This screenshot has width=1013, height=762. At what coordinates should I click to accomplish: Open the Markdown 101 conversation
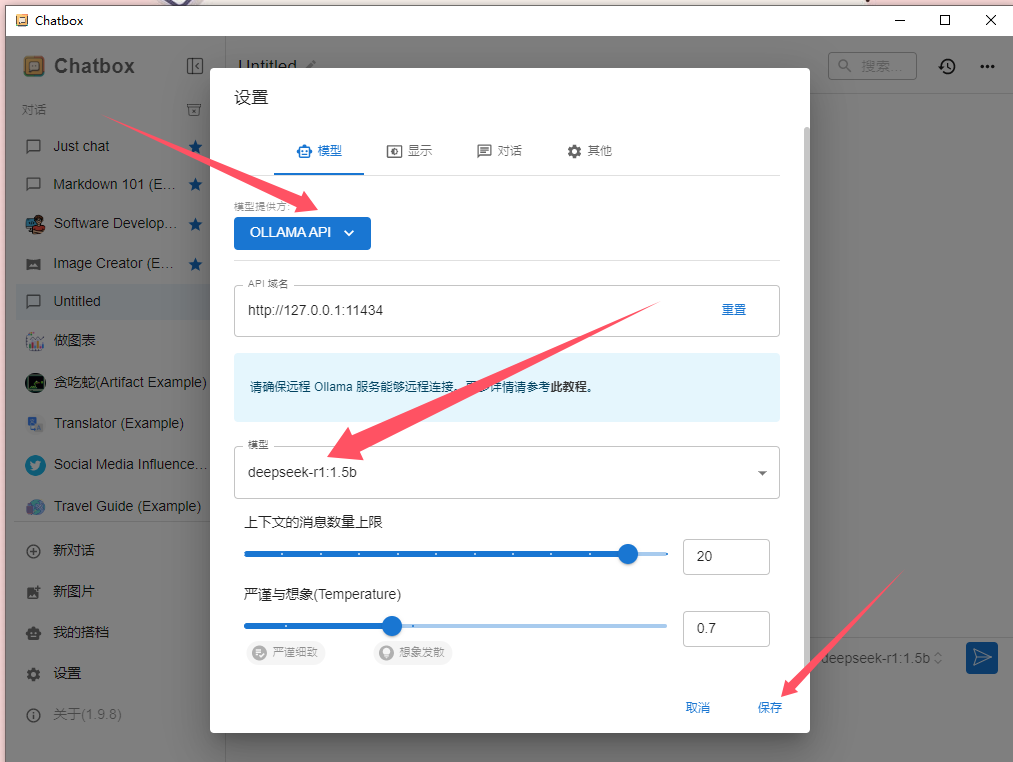[x=114, y=184]
